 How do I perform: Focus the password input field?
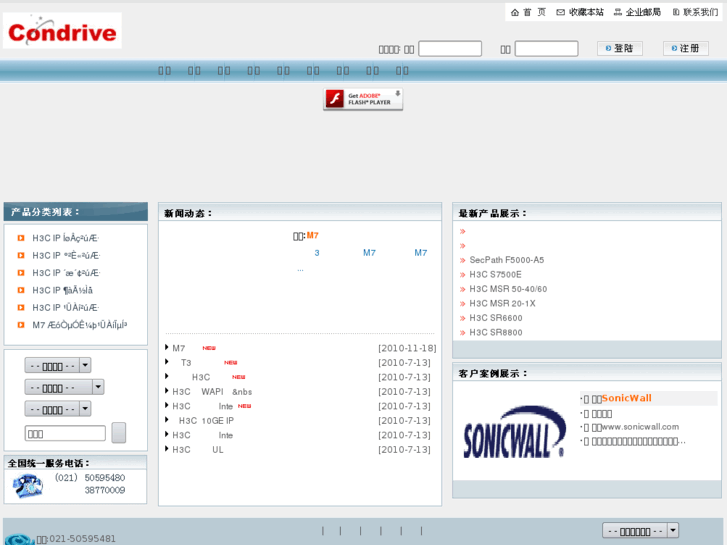point(546,49)
